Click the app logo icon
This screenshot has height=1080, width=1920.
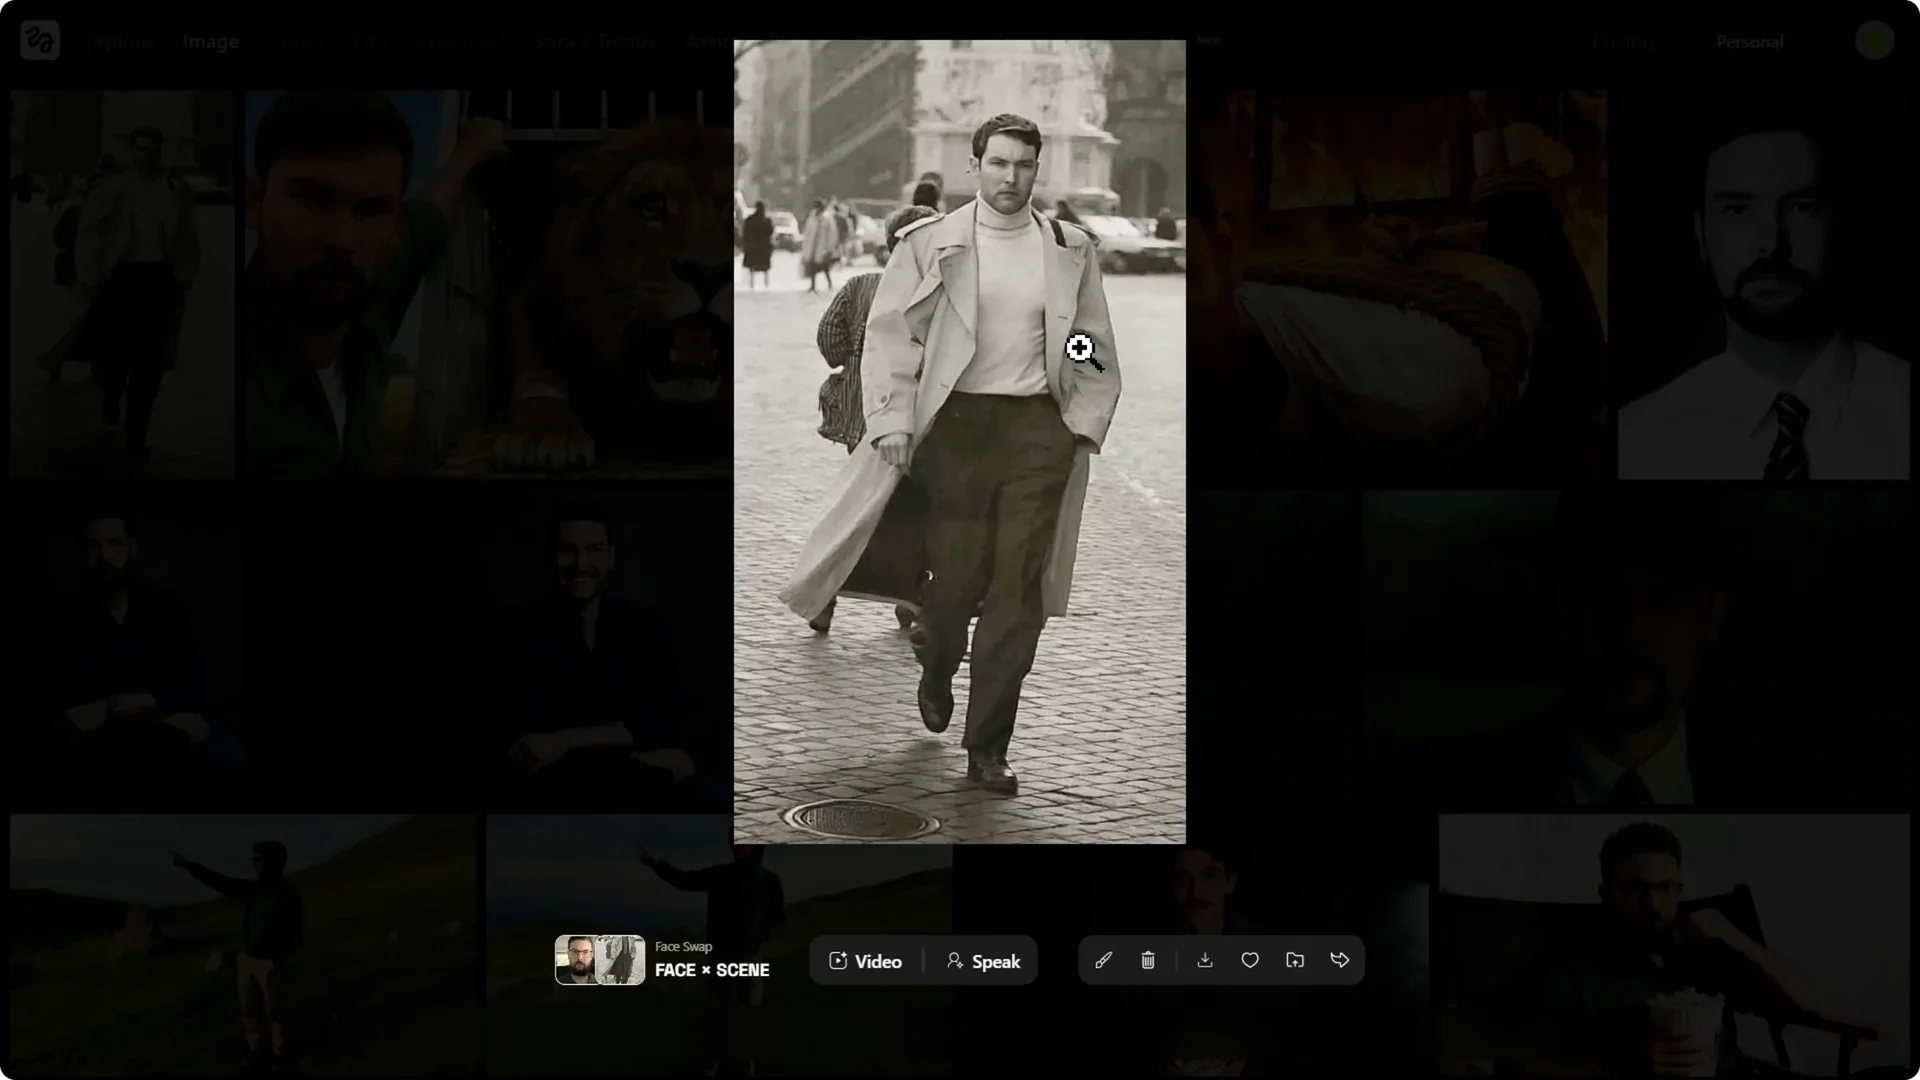40,41
